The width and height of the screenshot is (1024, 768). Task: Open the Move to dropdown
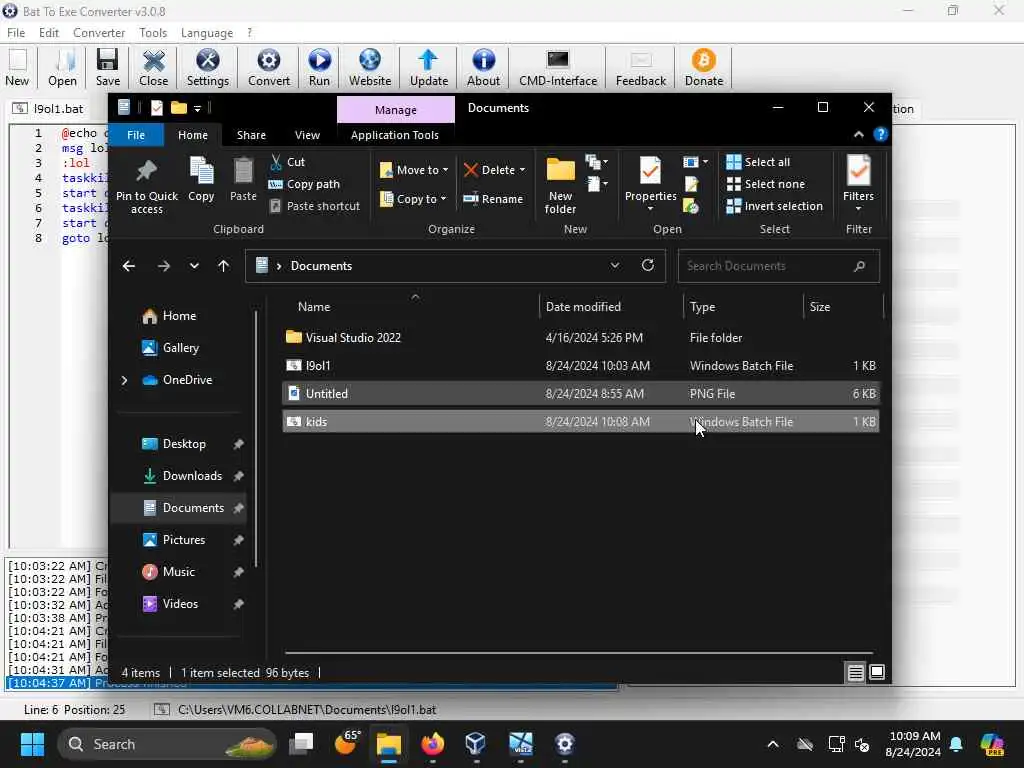pyautogui.click(x=414, y=170)
